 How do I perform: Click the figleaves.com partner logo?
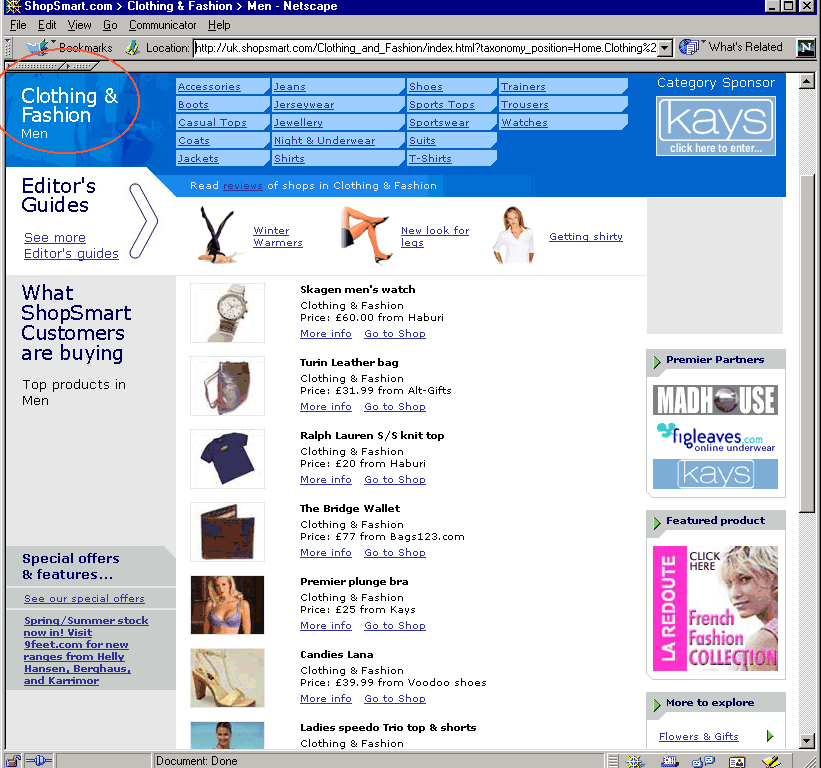click(x=715, y=437)
